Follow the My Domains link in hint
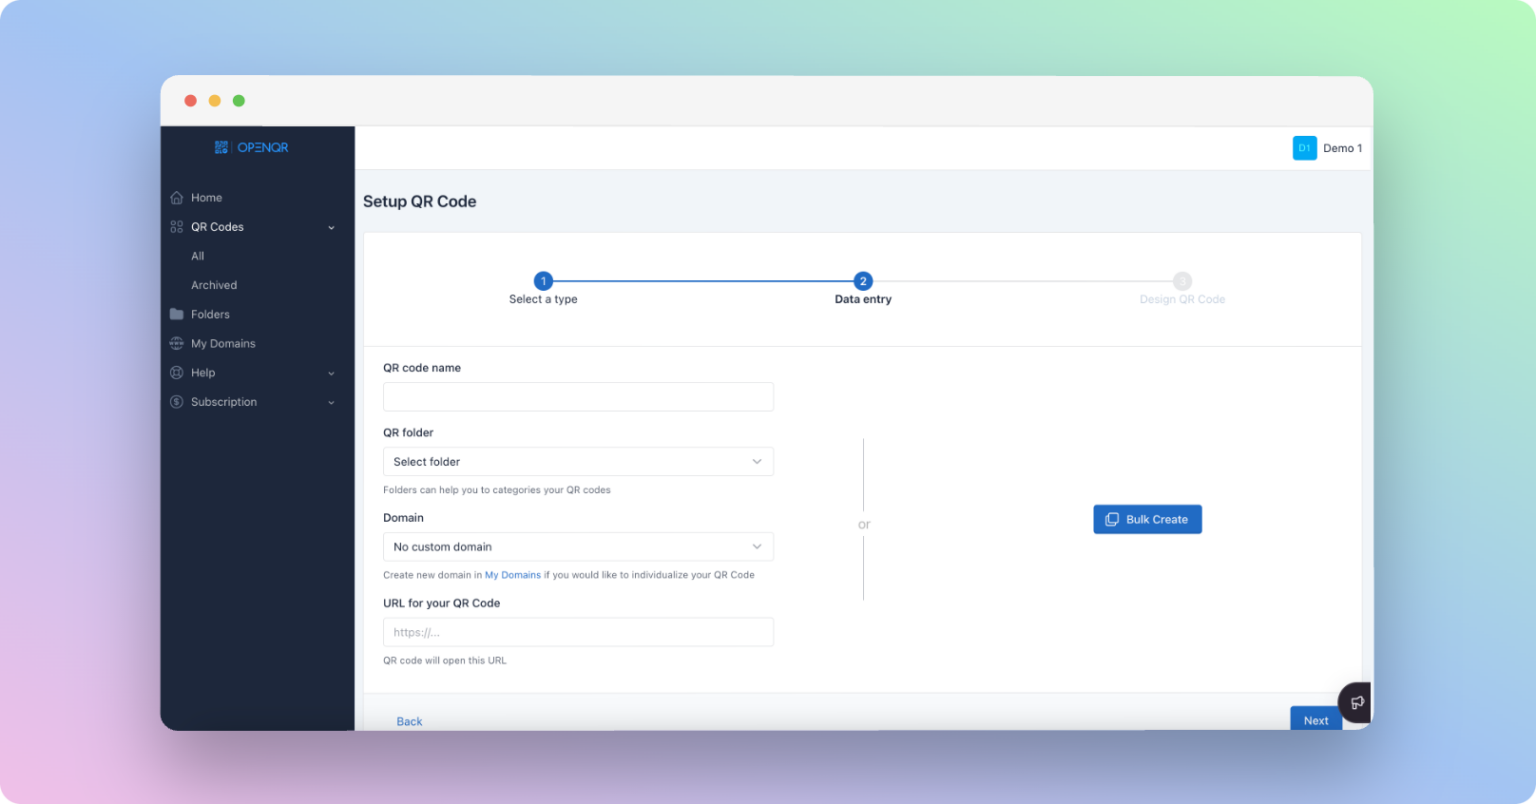Screen dimensions: 1536x804 click(x=513, y=575)
